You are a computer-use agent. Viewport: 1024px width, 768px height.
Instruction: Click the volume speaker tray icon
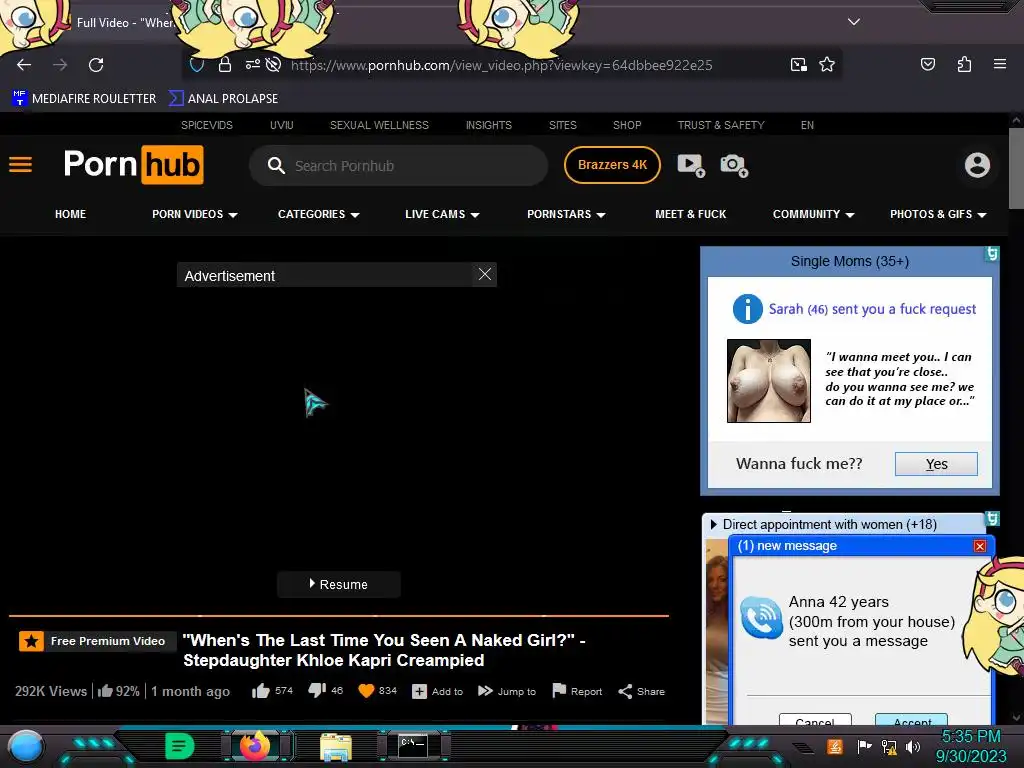click(x=913, y=747)
